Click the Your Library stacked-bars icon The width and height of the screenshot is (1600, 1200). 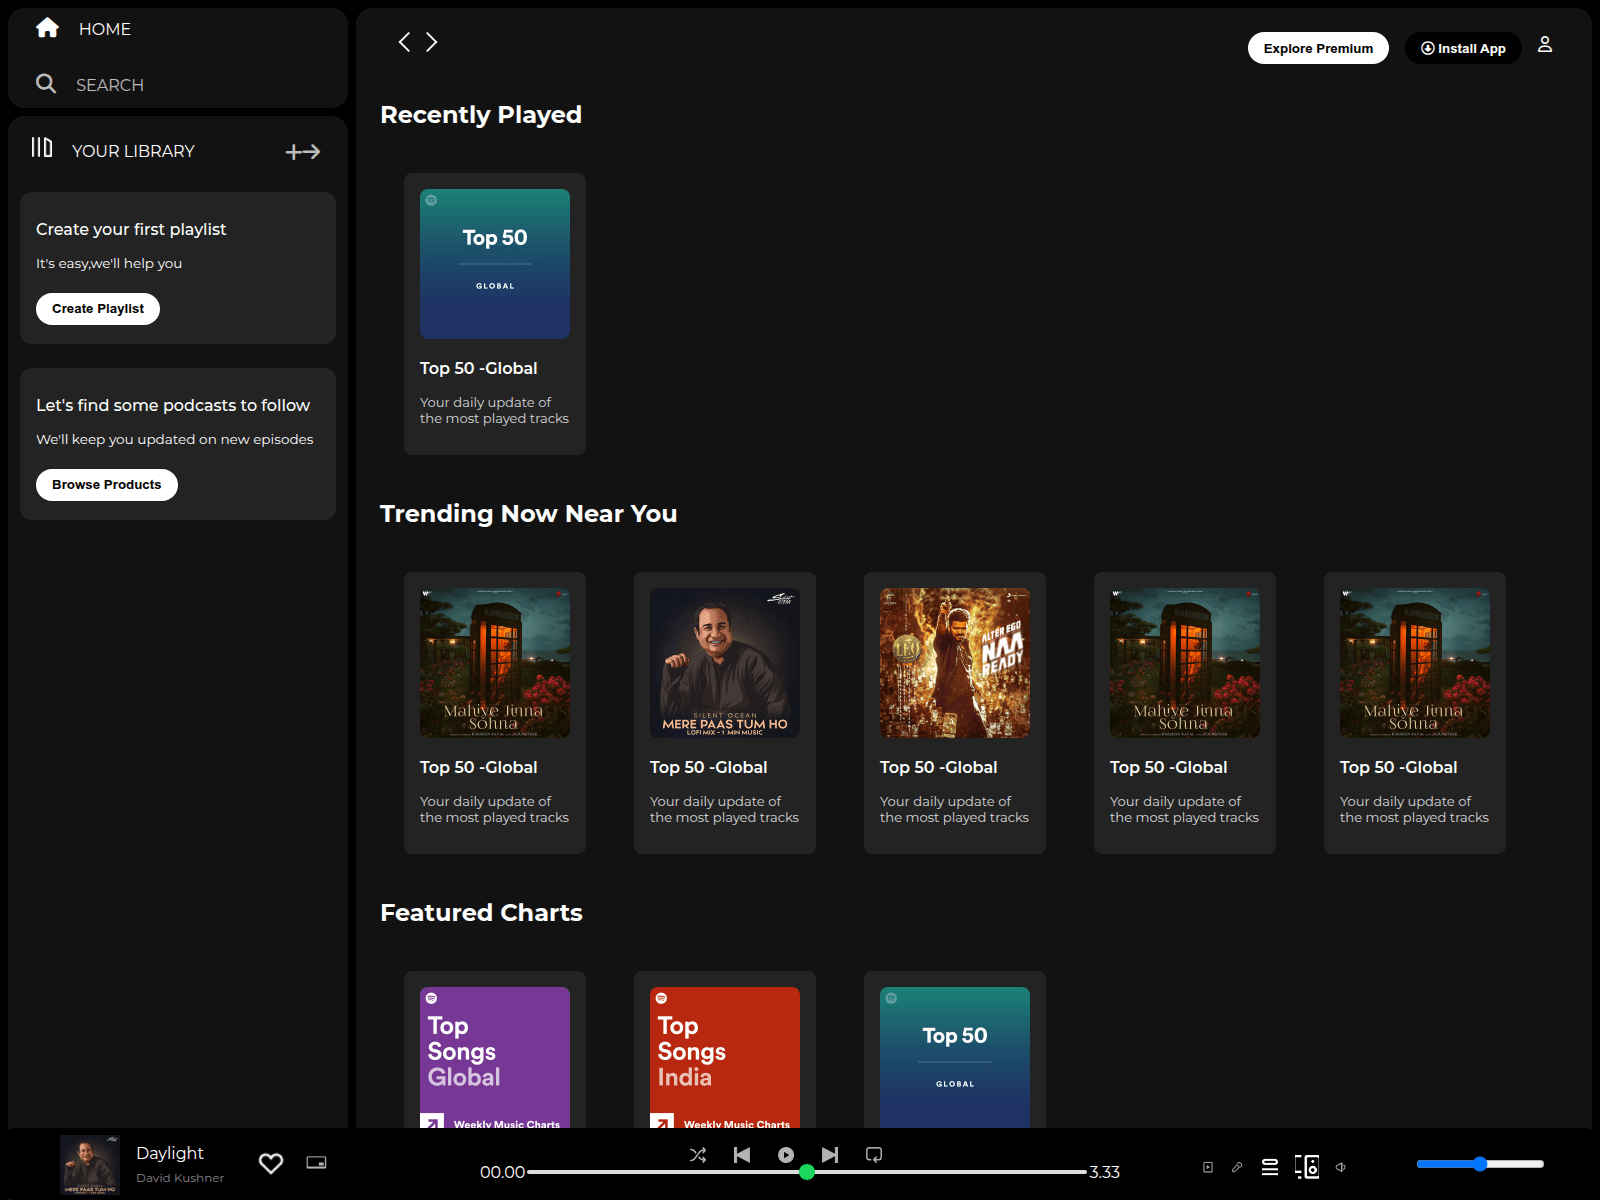click(x=41, y=148)
